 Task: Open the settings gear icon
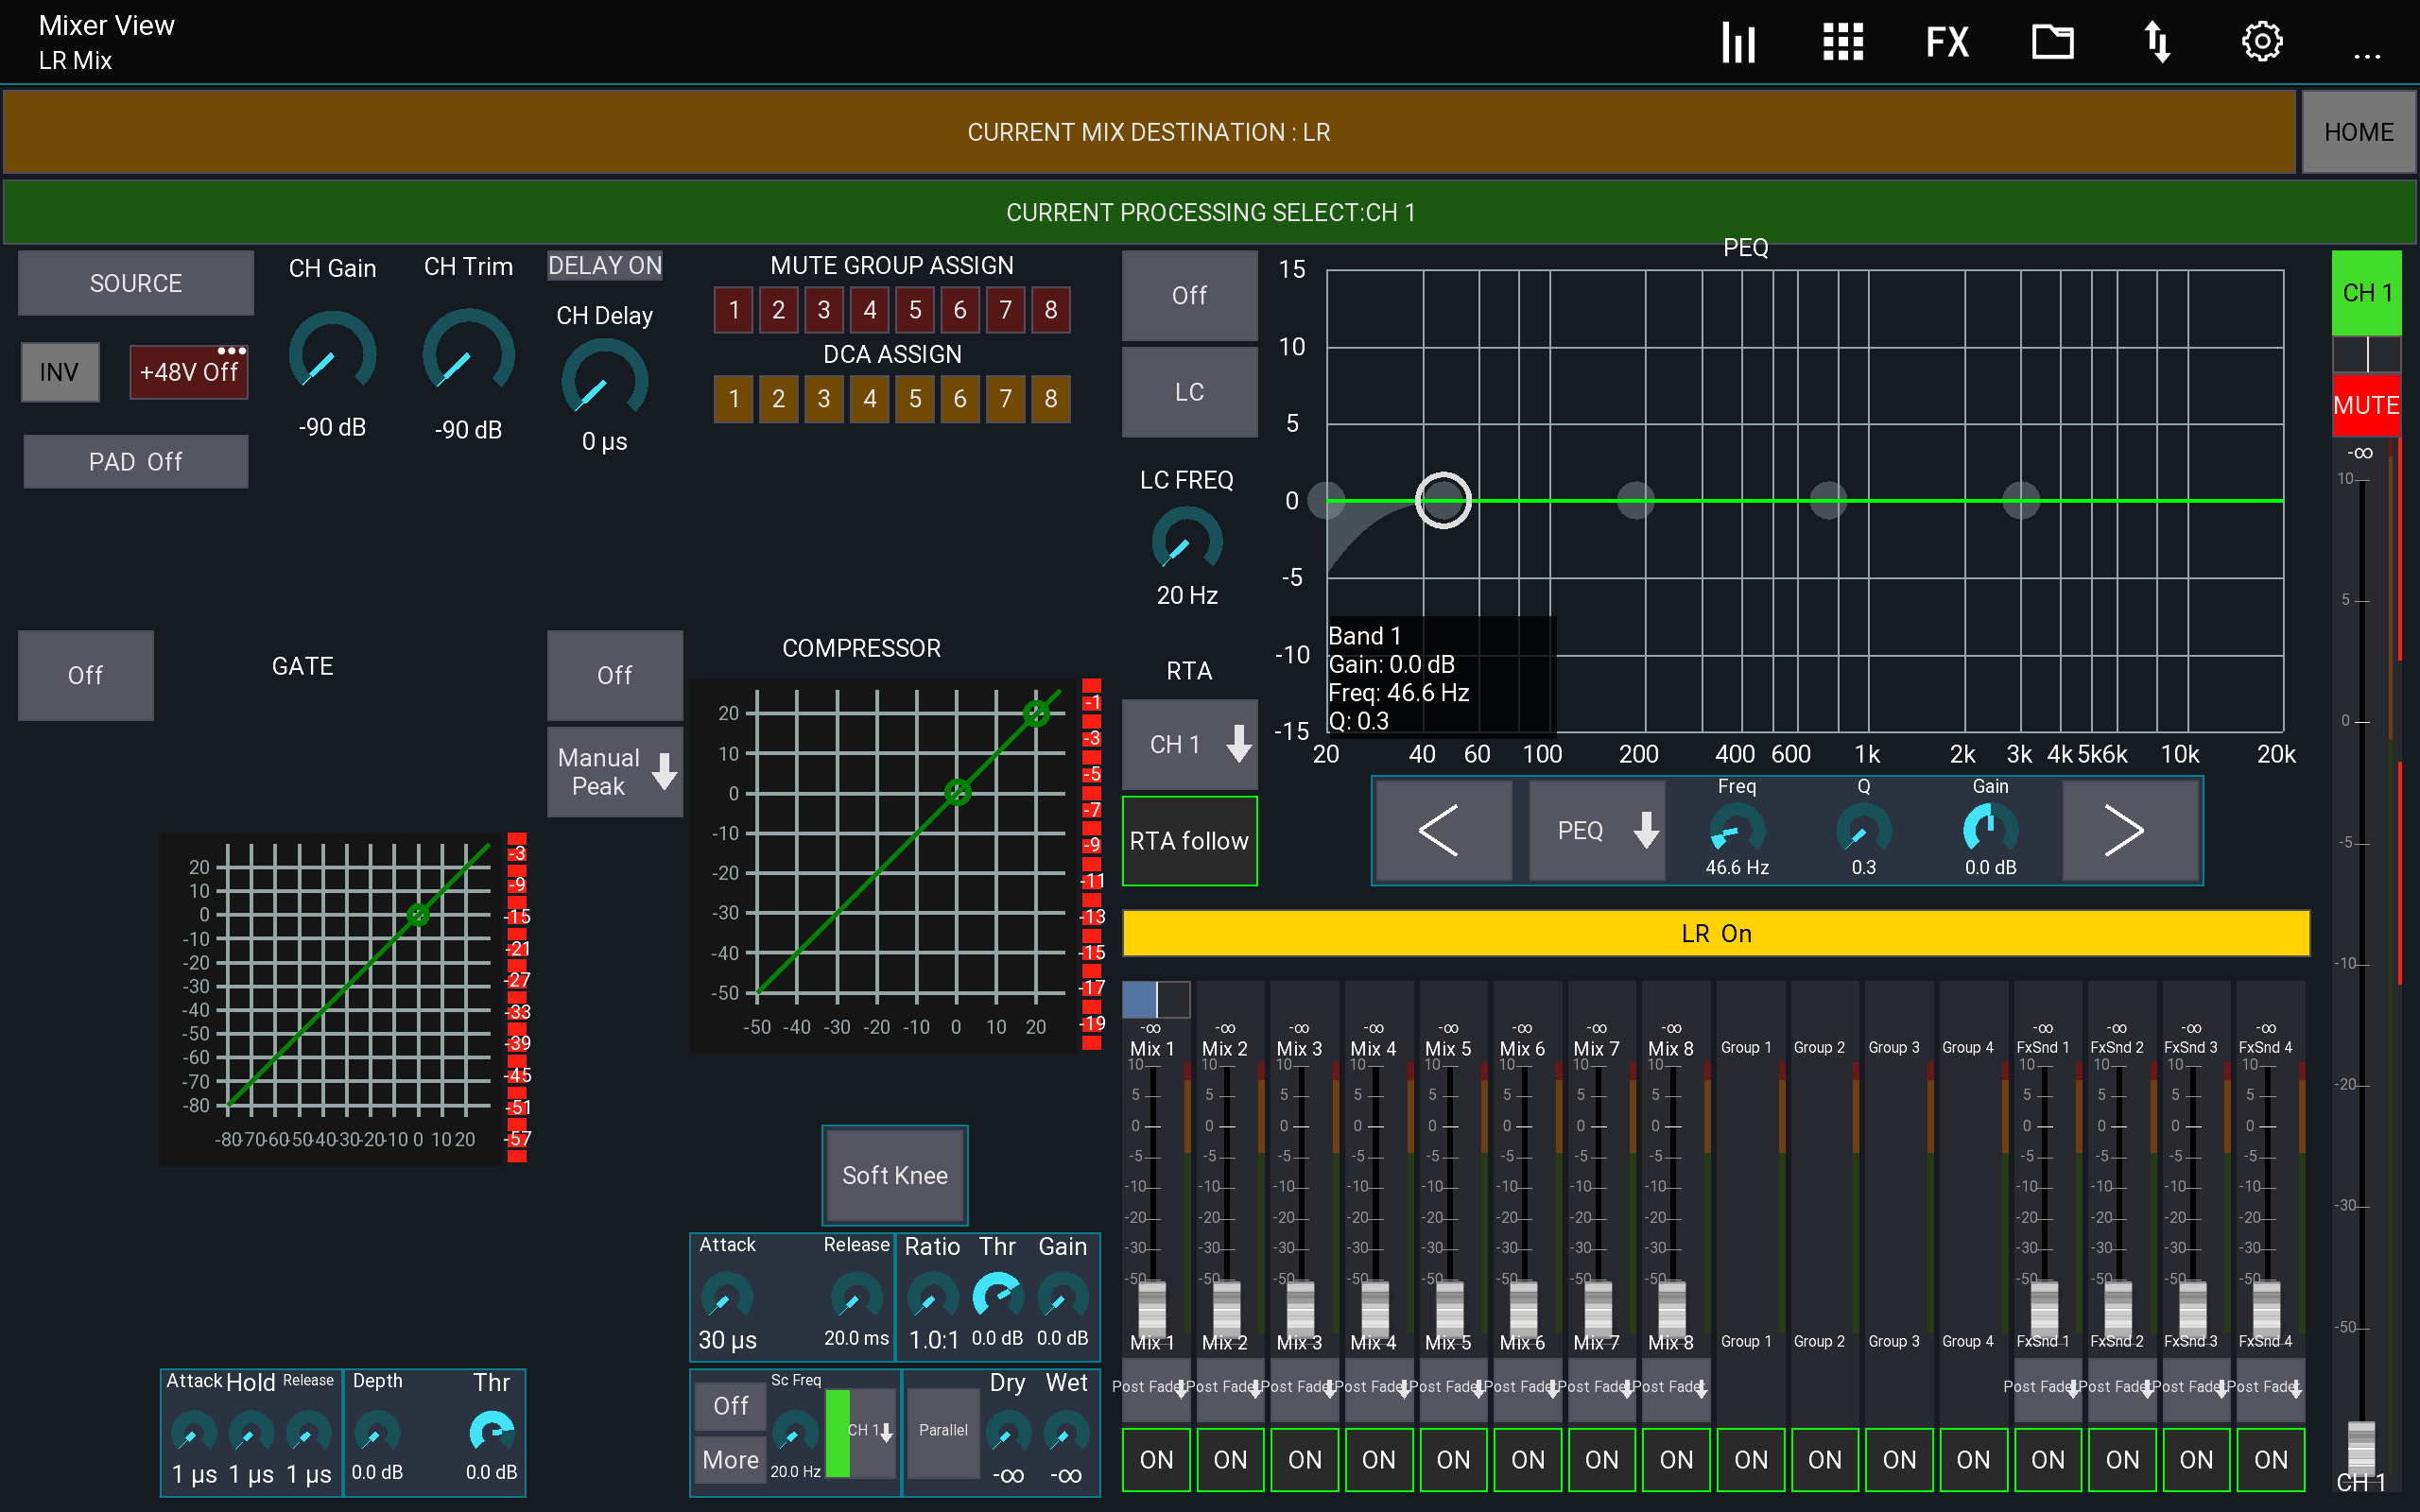(x=2262, y=42)
